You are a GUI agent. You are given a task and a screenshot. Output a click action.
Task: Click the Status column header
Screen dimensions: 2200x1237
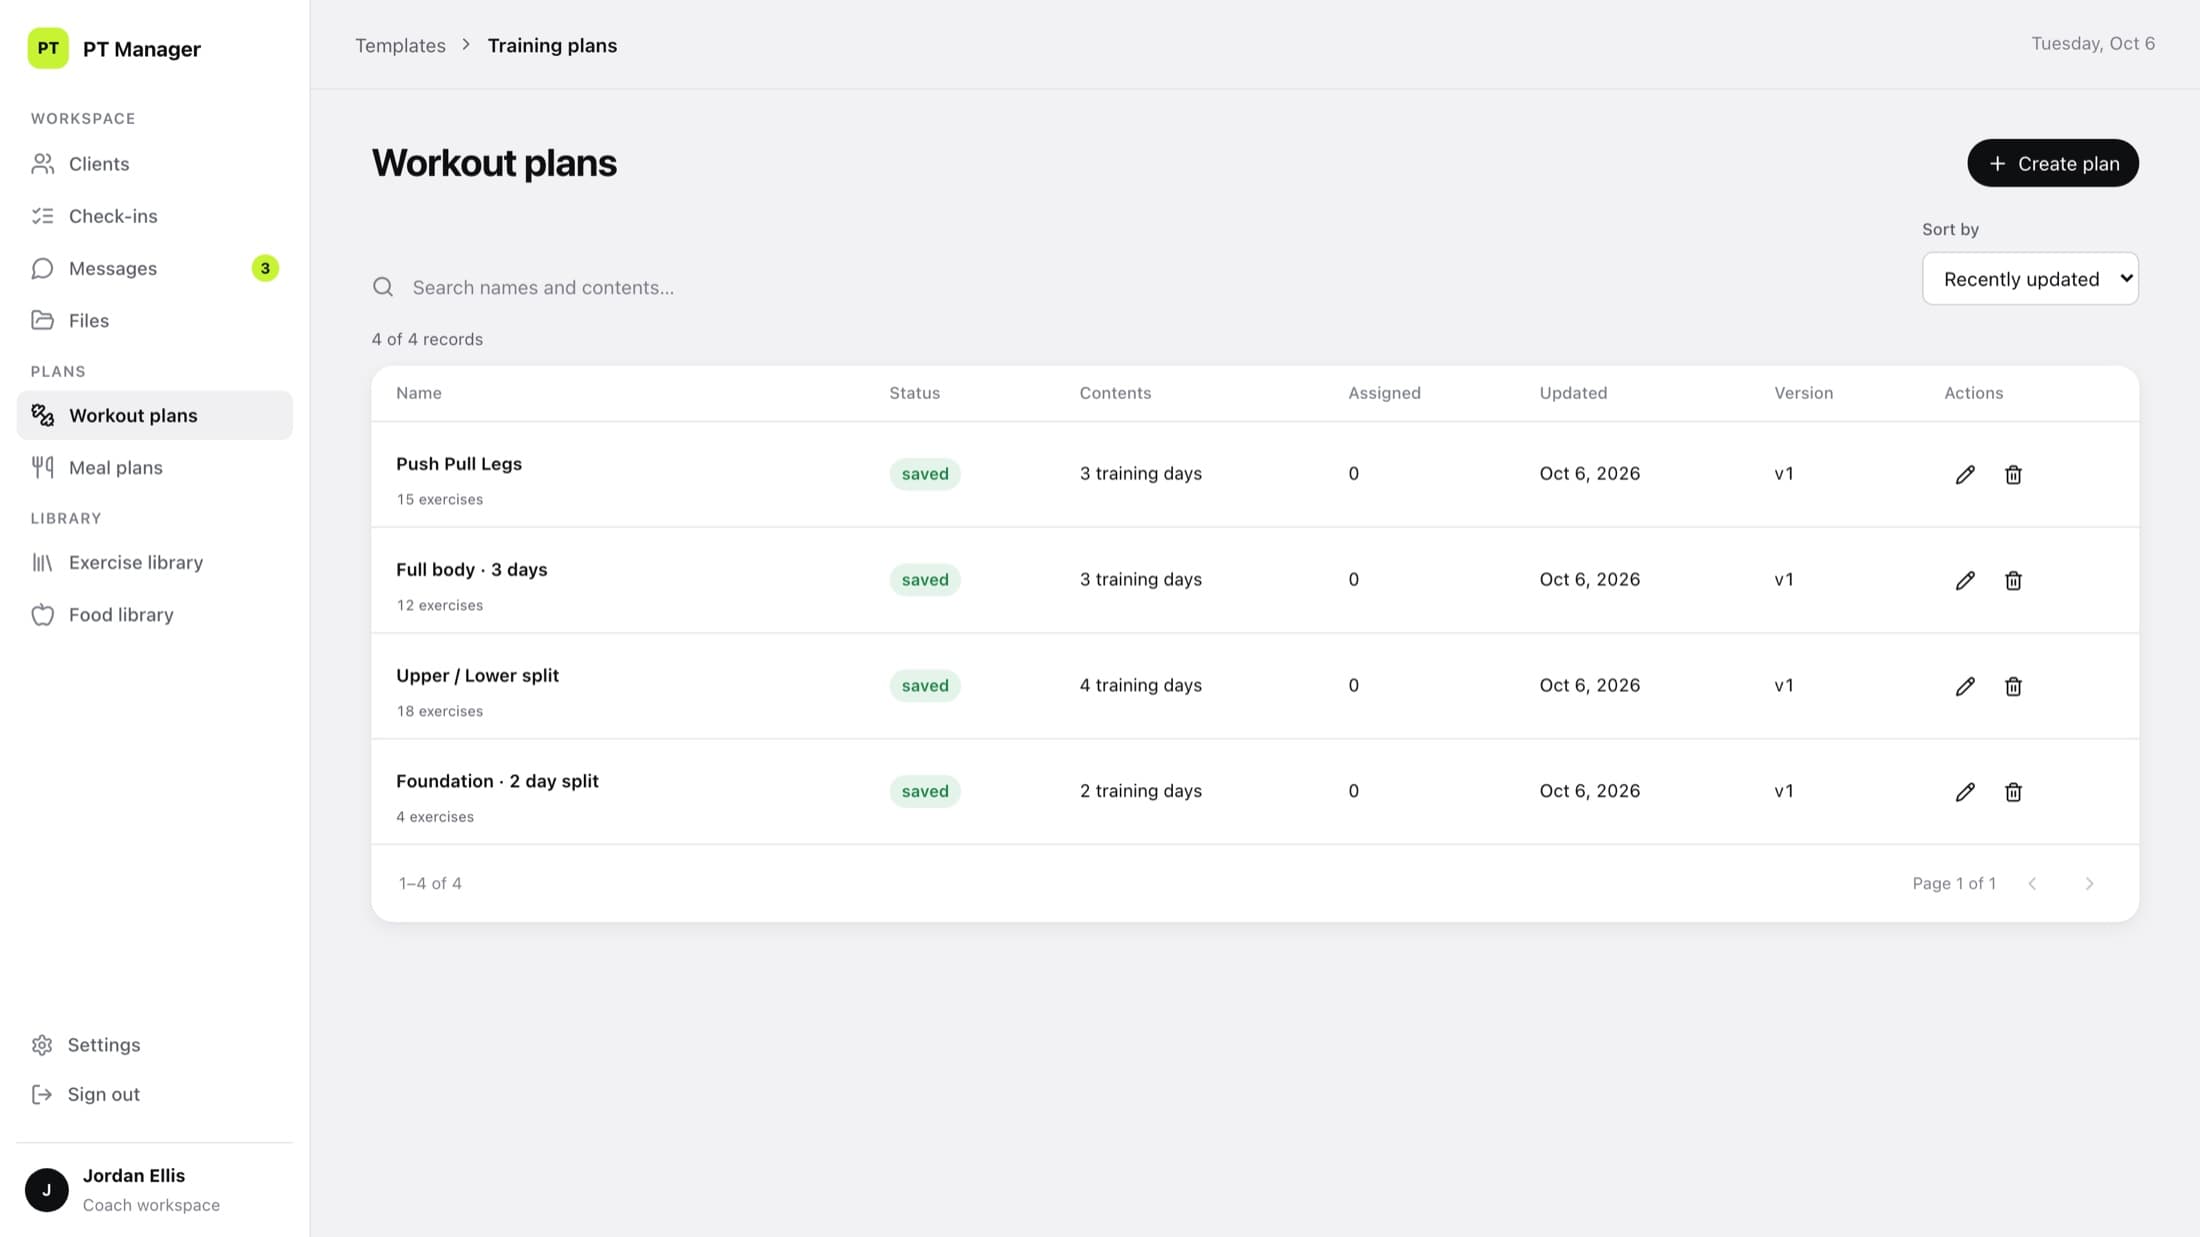coord(914,393)
